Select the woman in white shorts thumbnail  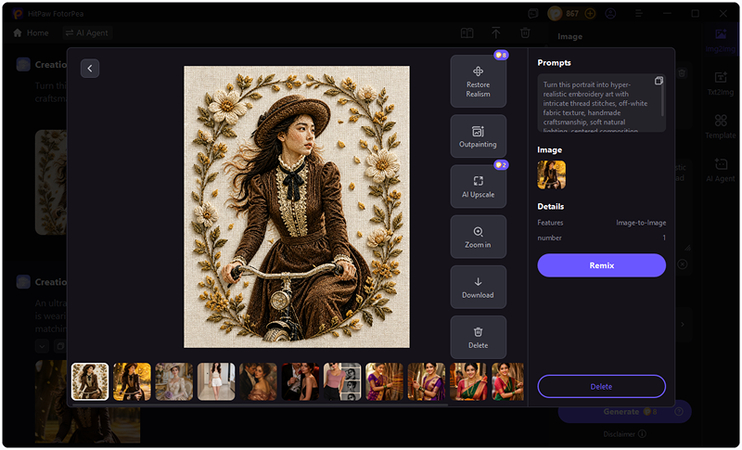pos(216,382)
